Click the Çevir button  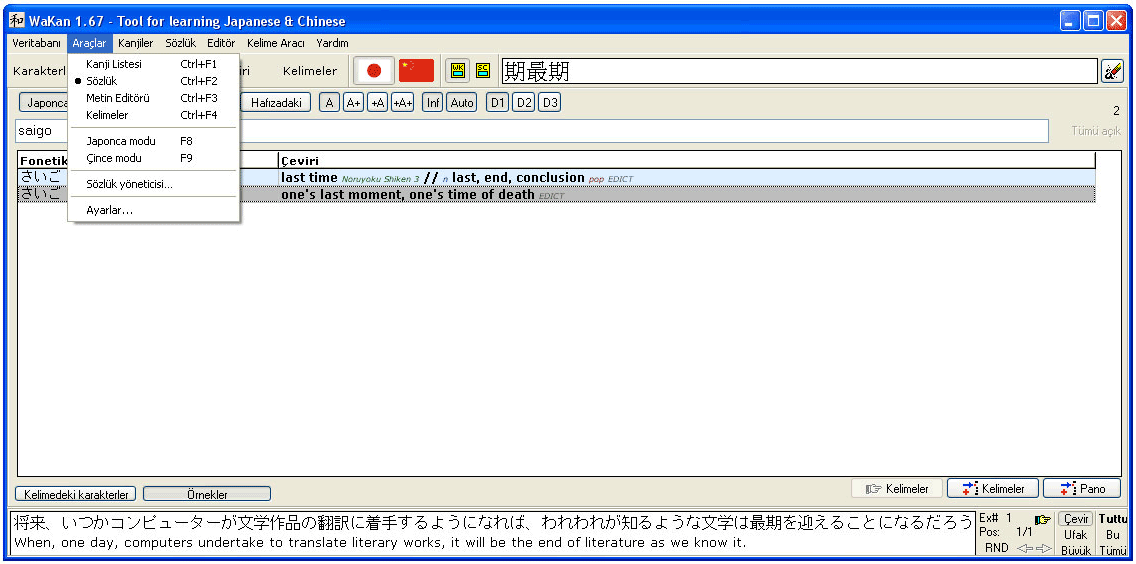(1075, 519)
